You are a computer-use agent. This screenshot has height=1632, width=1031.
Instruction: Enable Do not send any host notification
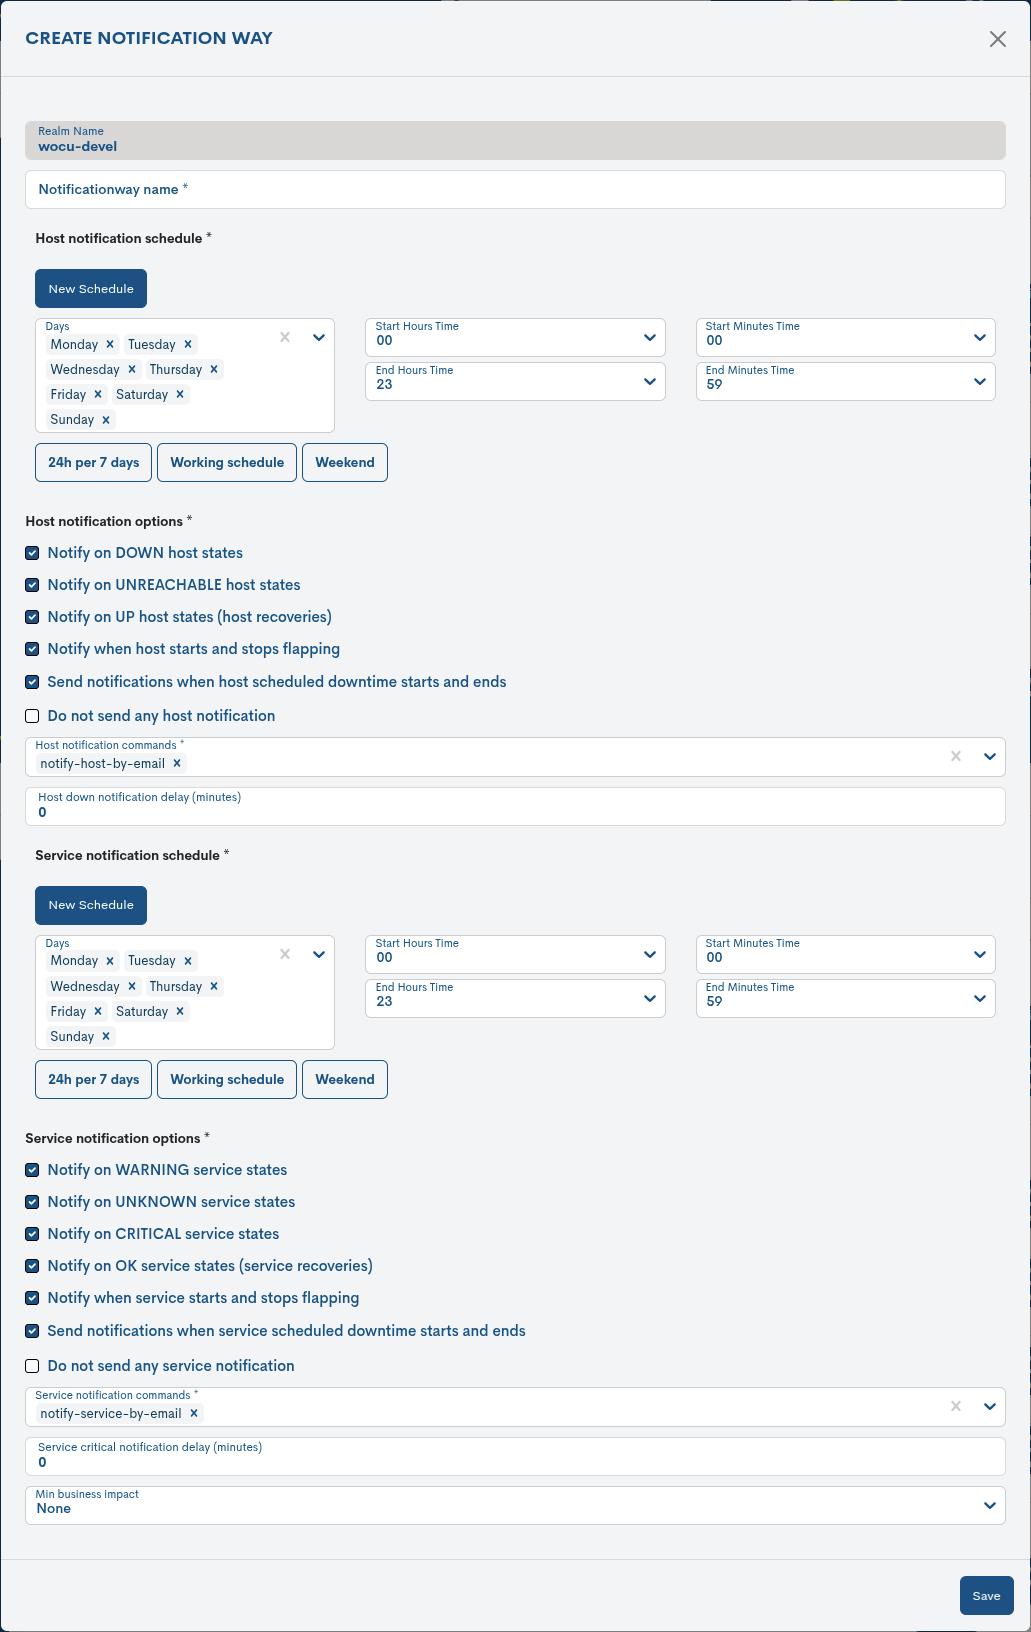pyautogui.click(x=32, y=716)
